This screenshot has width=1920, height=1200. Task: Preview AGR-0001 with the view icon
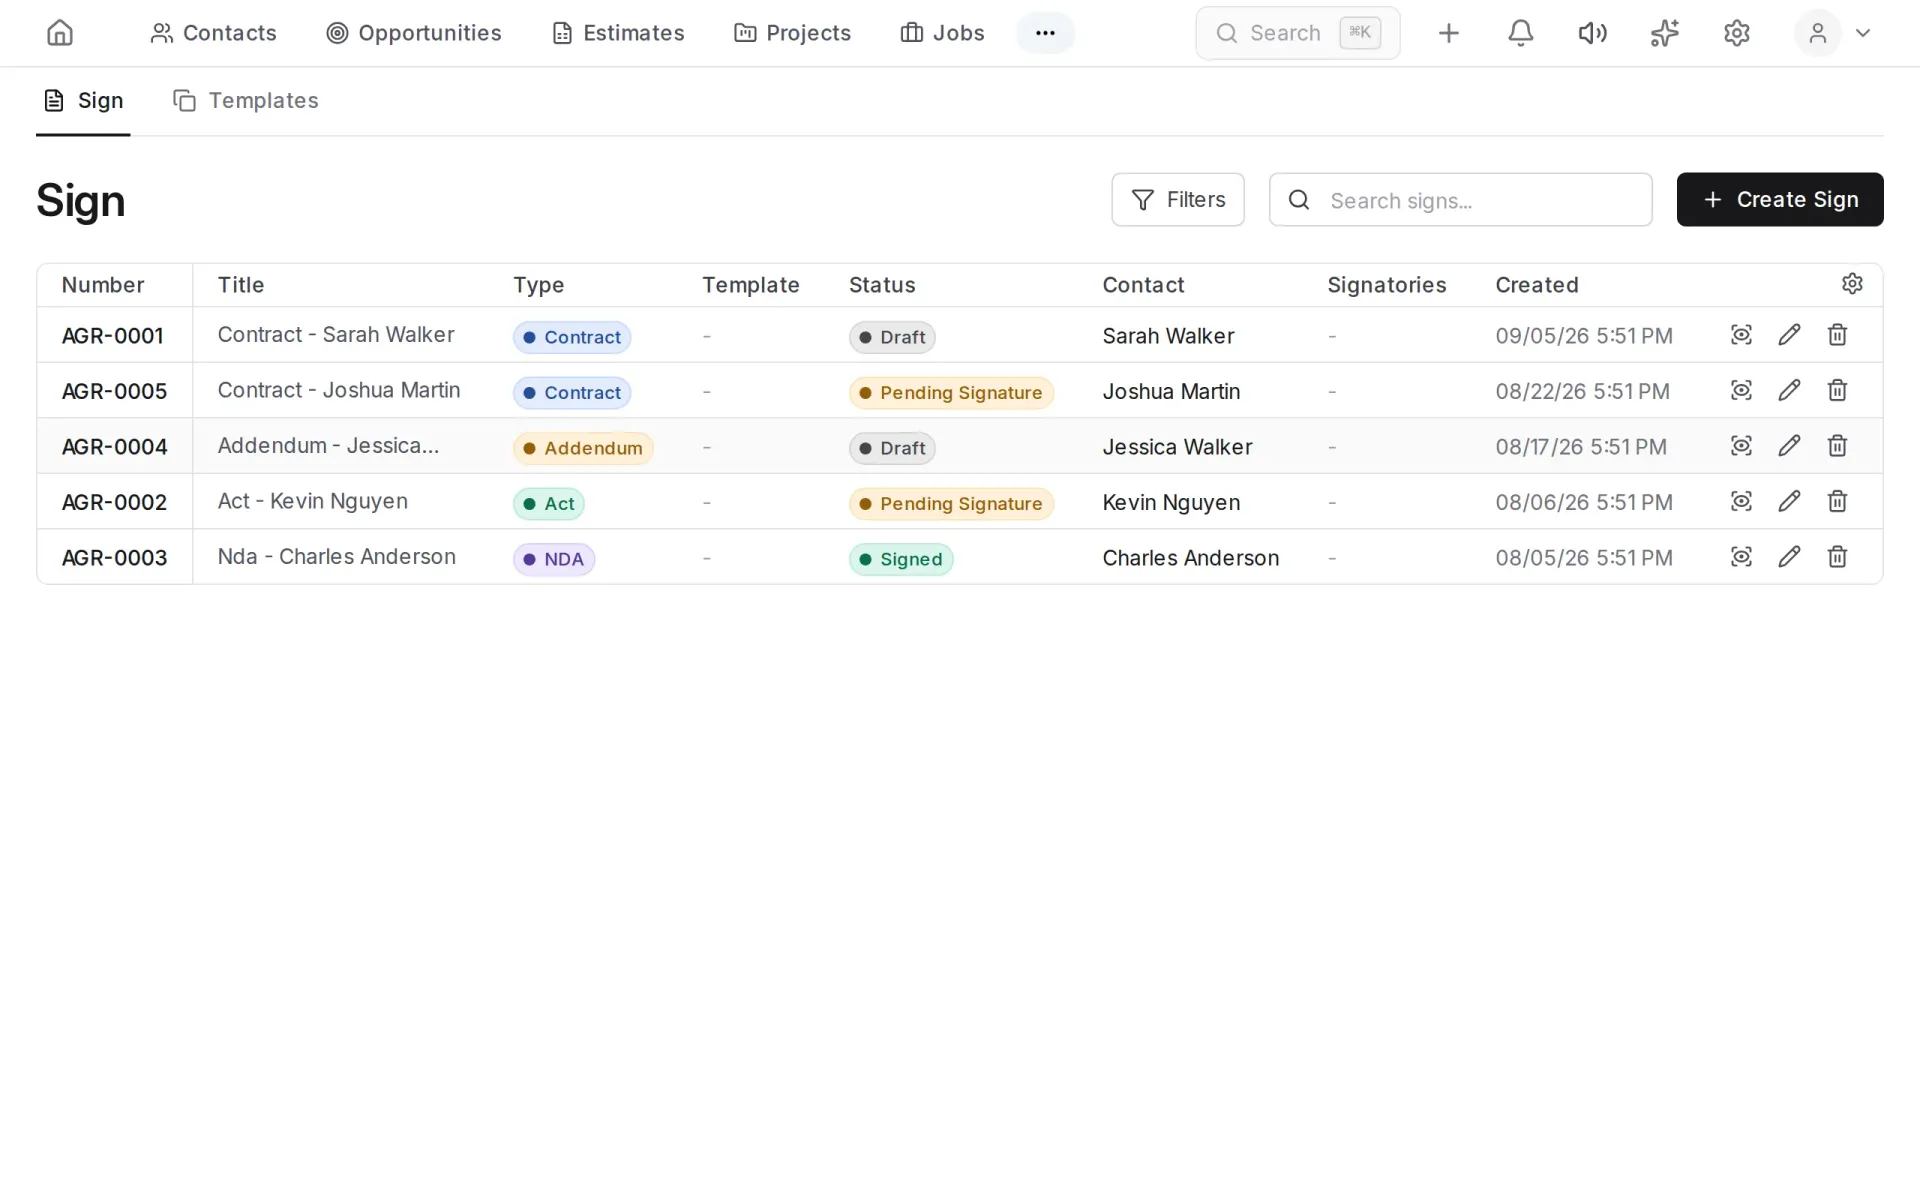1741,335
